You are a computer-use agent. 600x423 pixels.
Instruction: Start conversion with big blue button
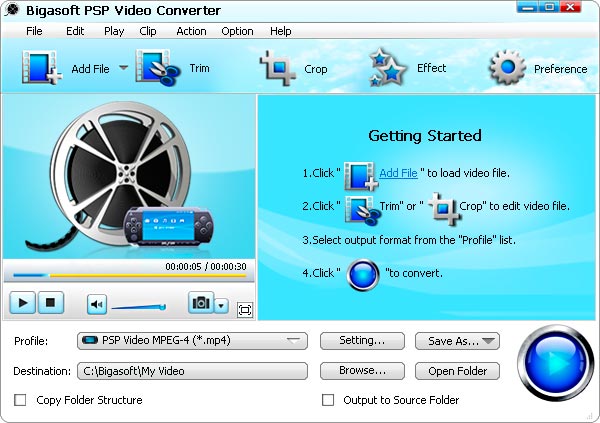click(556, 363)
